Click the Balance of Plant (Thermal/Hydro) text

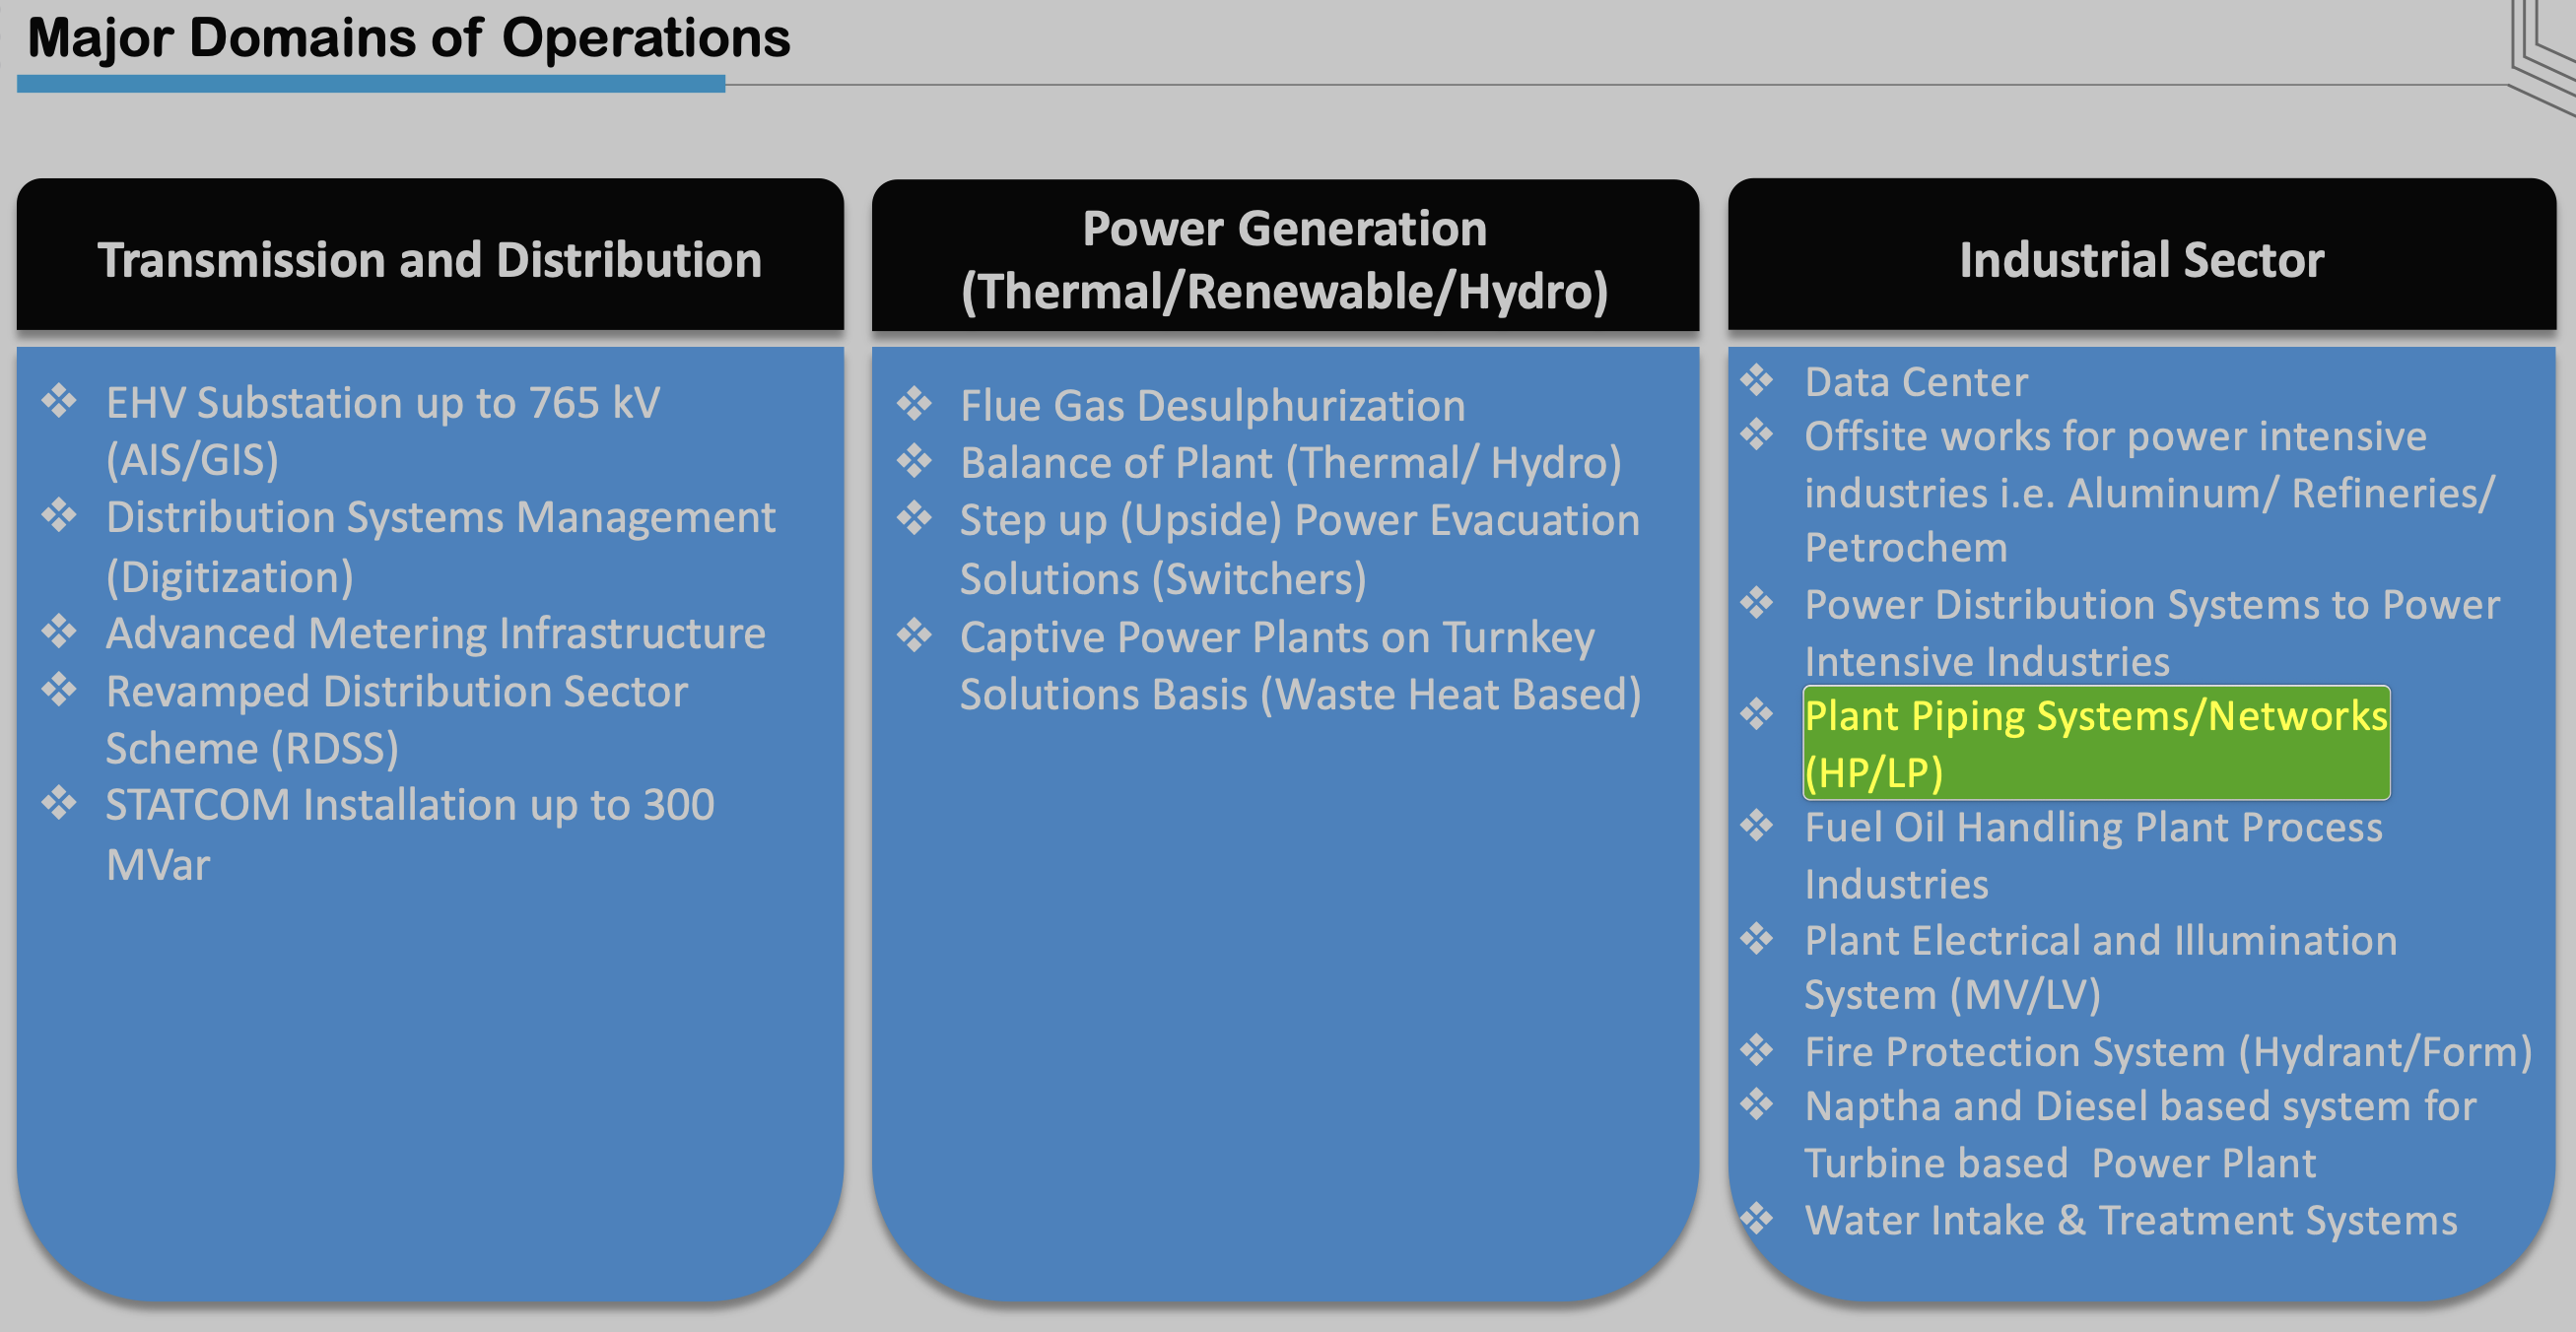(x=1290, y=462)
